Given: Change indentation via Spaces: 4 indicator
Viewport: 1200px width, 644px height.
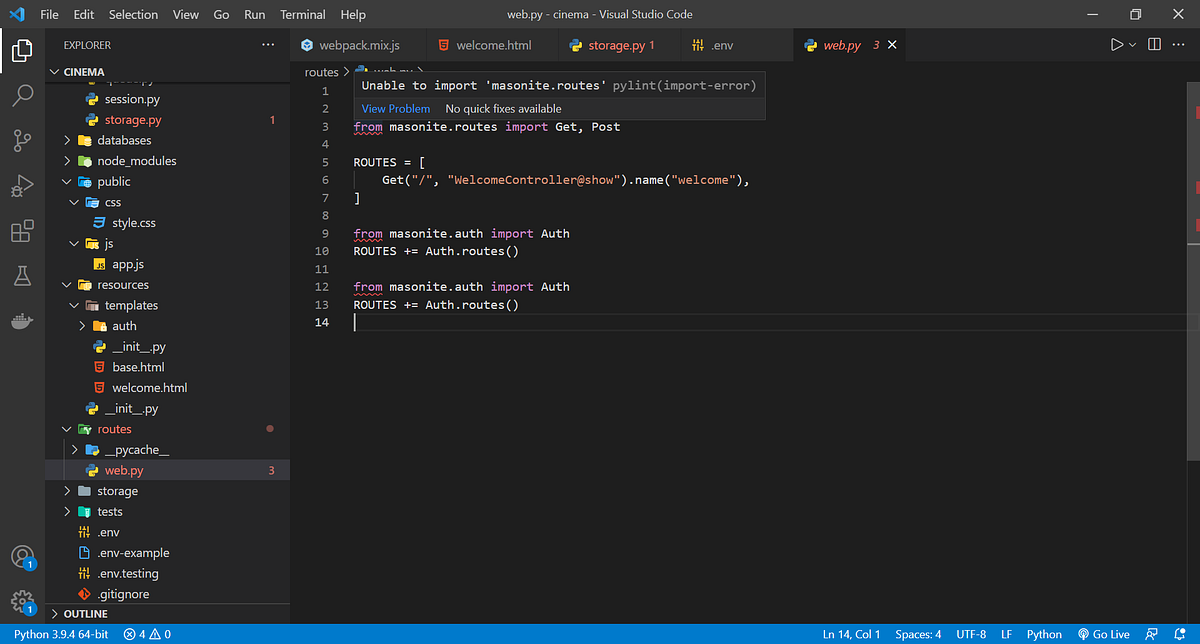Looking at the screenshot, I should (917, 633).
